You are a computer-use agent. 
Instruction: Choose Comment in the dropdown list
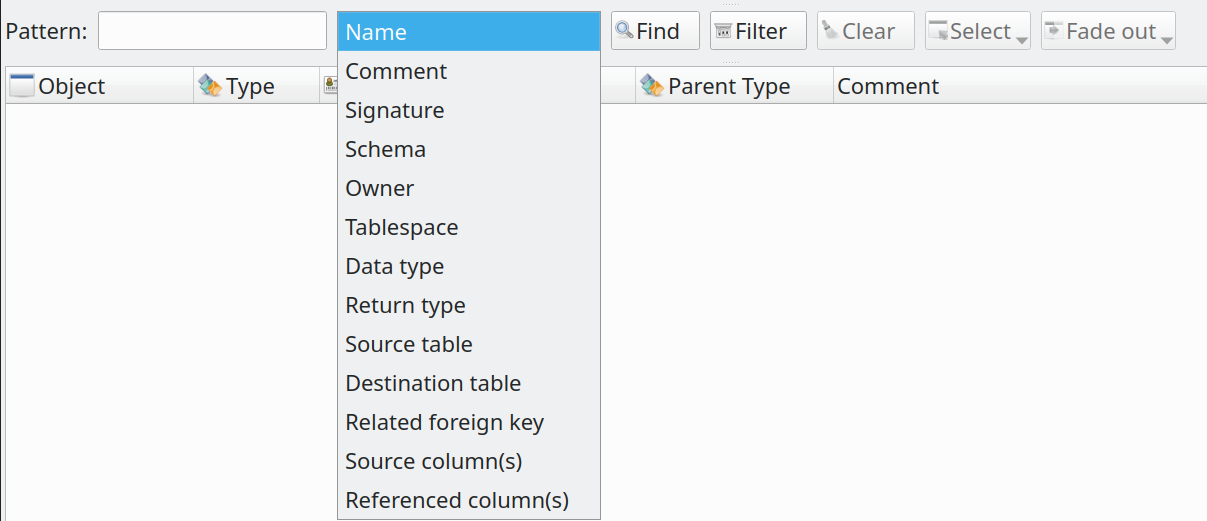(x=469, y=71)
